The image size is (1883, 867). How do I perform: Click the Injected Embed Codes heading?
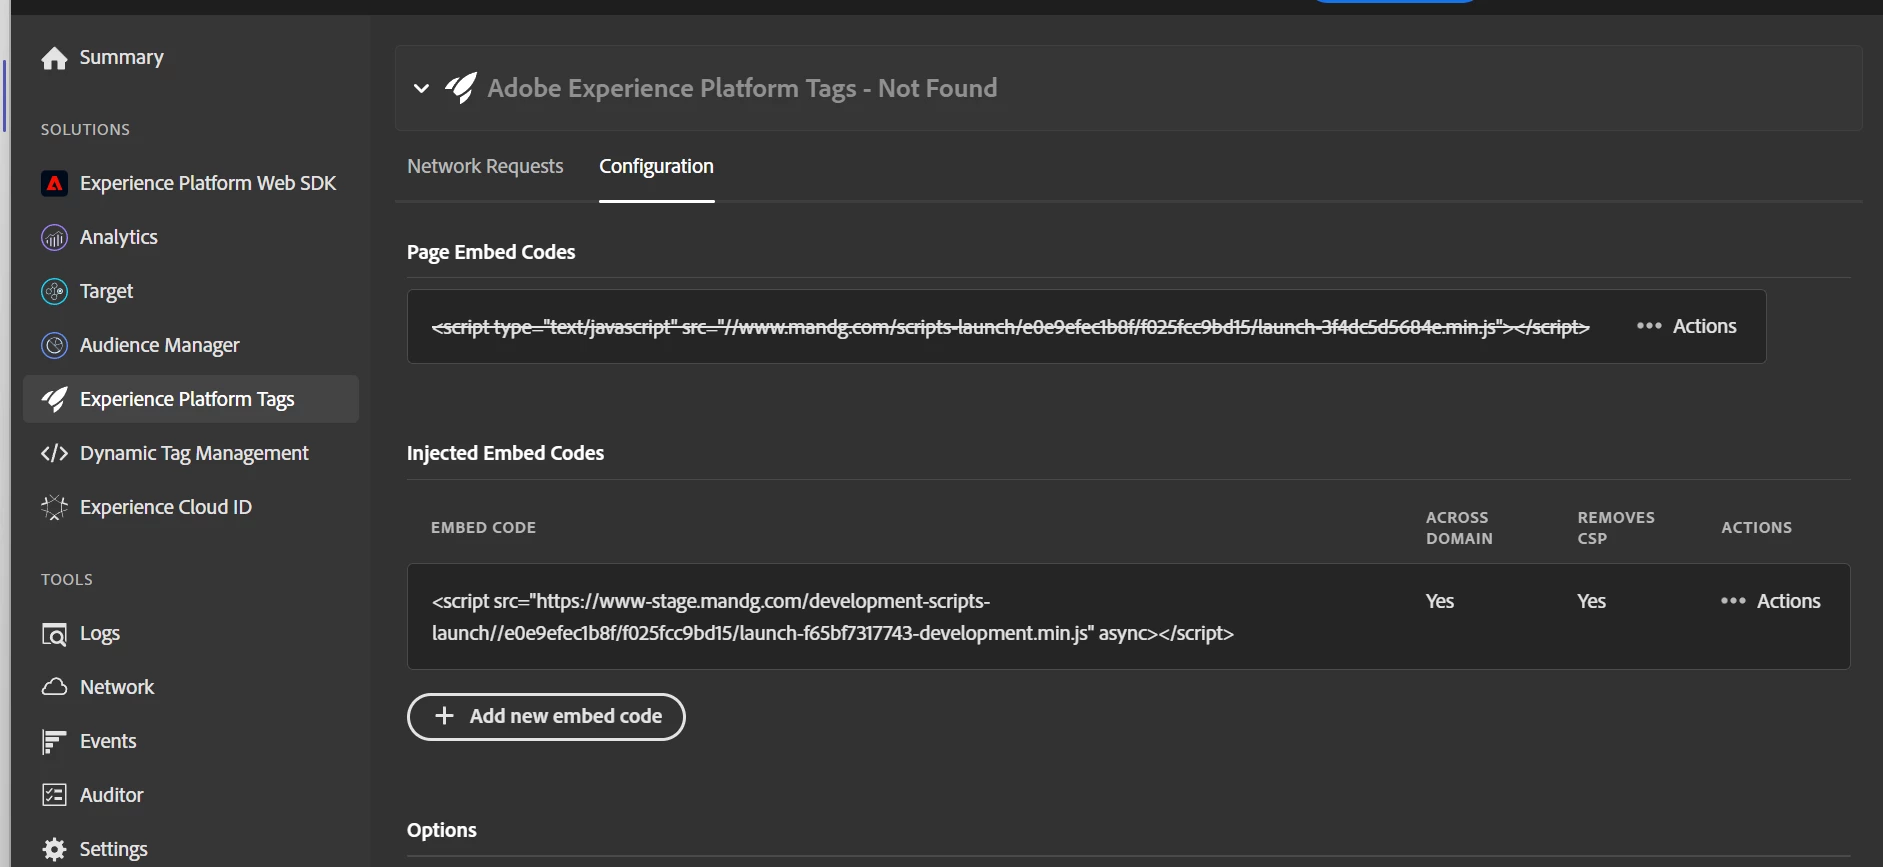coord(505,453)
